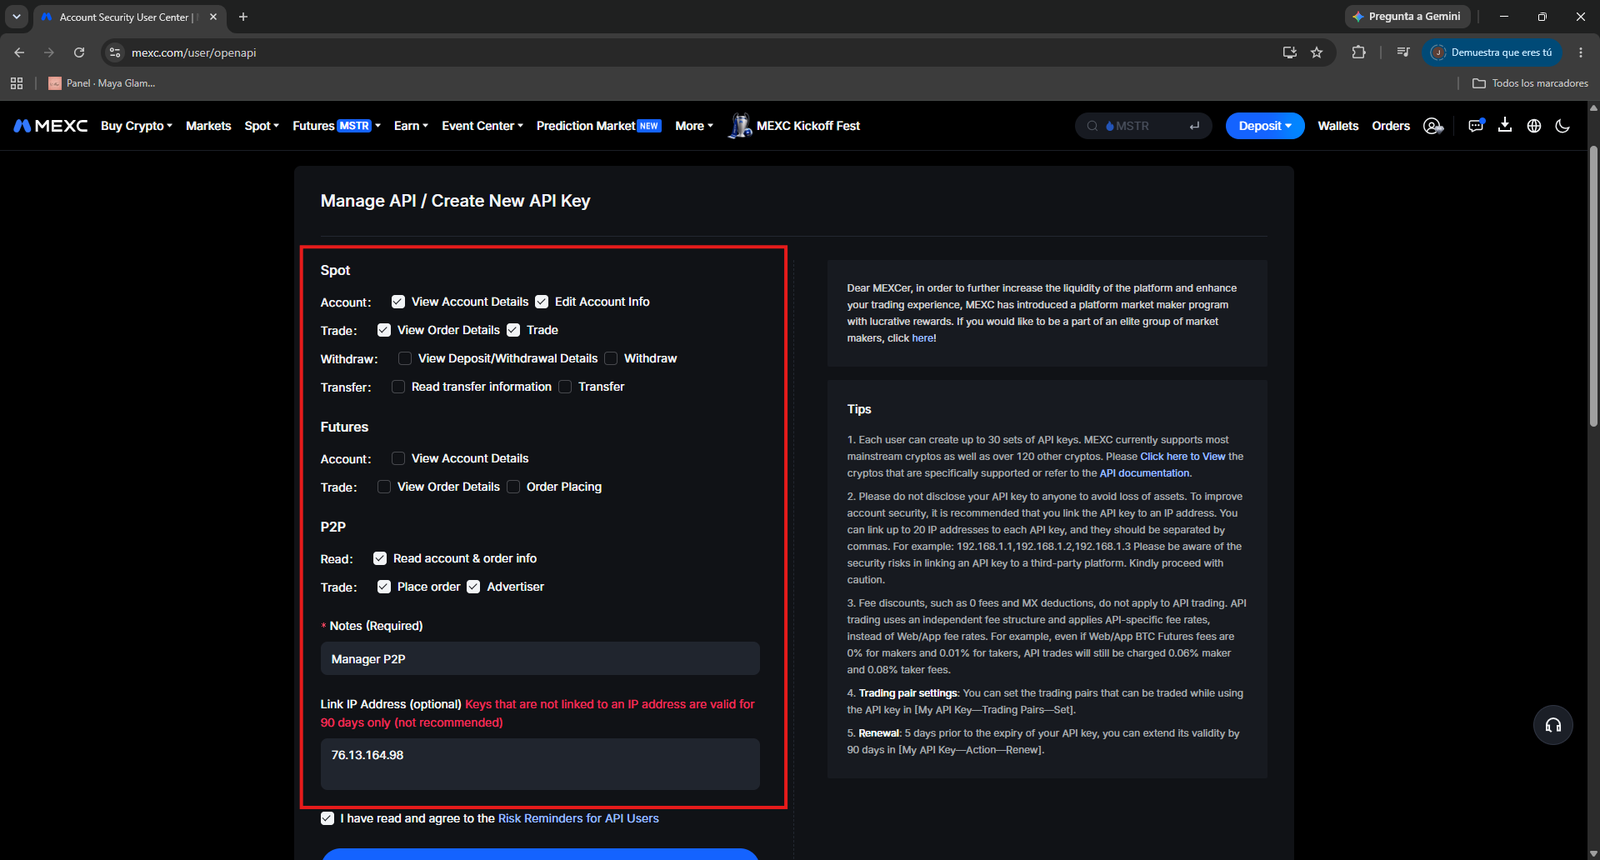This screenshot has height=860, width=1600.
Task: Open the Chrome three-dot menu
Action: coord(1581,52)
